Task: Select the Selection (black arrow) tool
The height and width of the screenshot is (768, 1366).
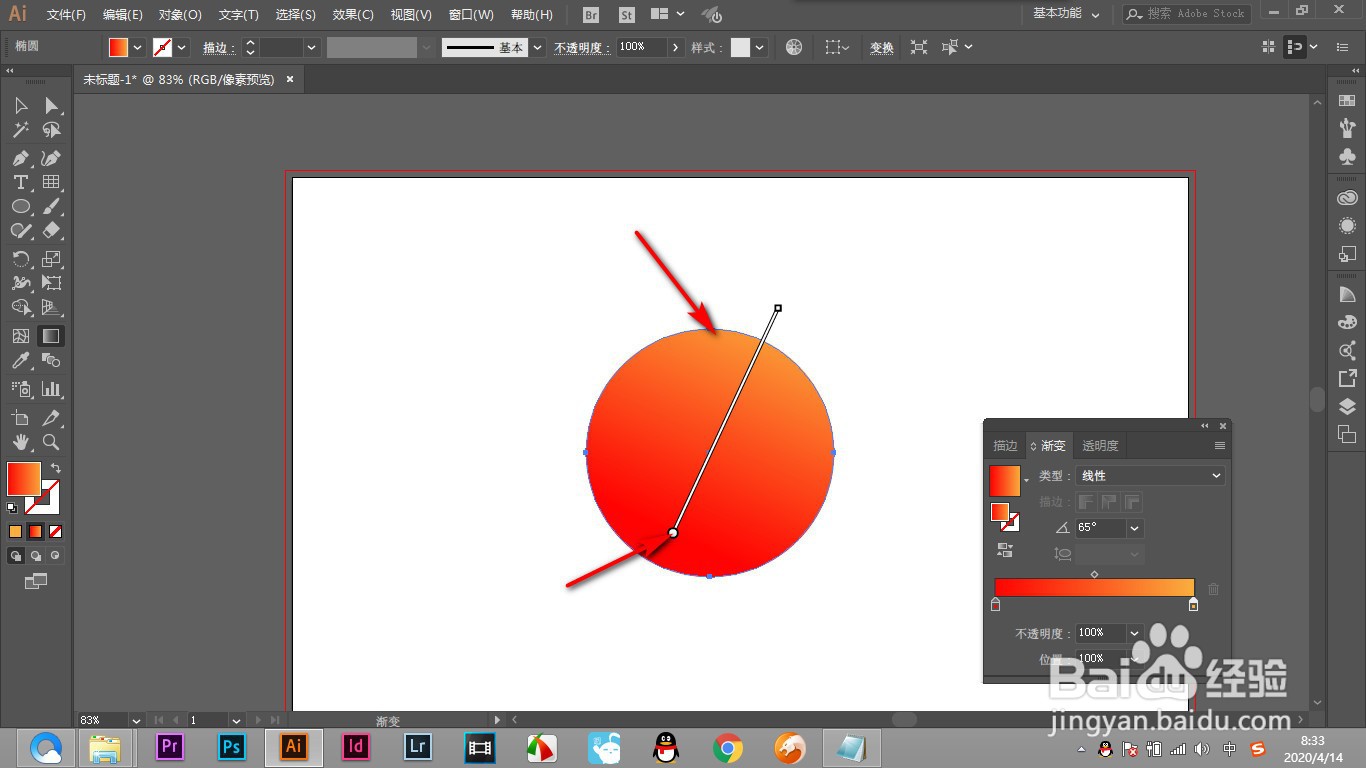Action: 20,106
